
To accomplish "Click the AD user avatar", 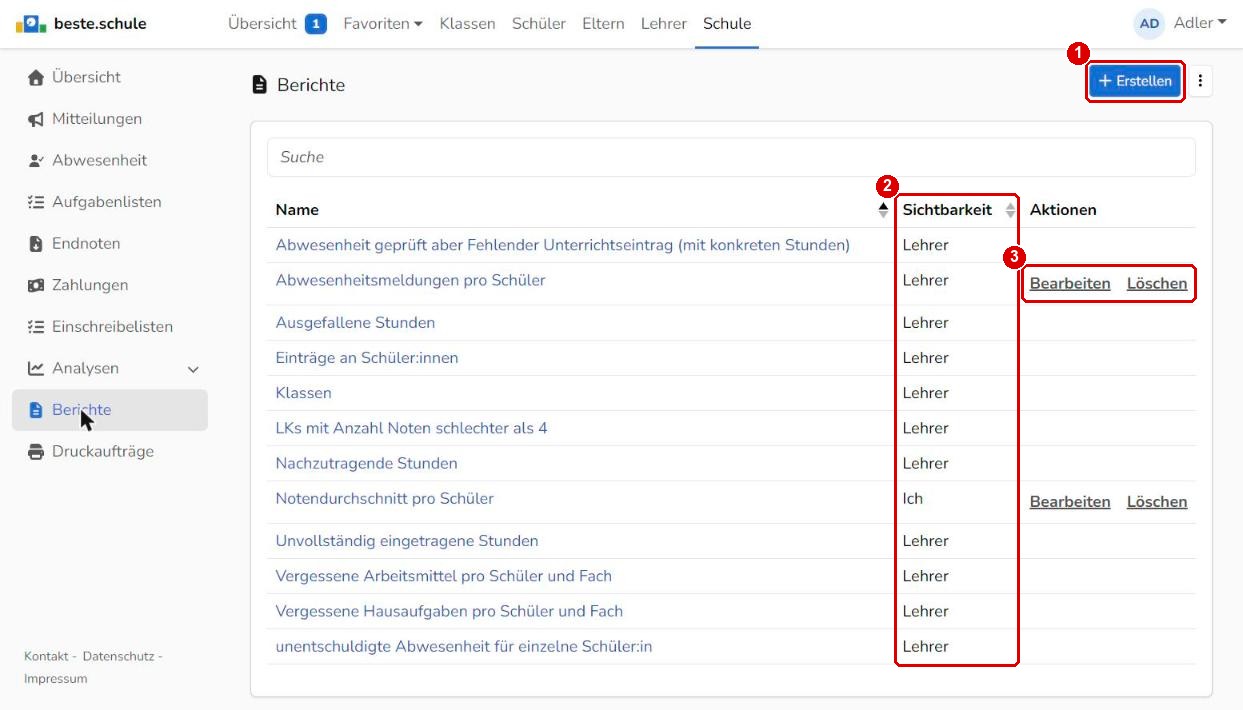I will click(1149, 23).
